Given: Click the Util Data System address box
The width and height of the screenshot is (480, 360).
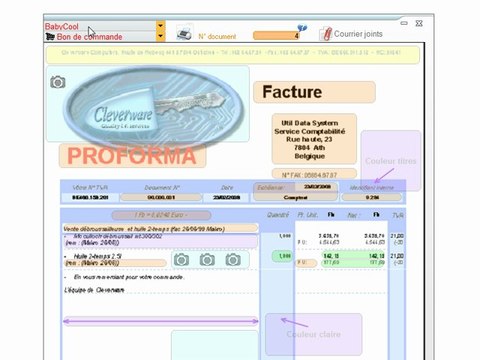Looking at the screenshot, I should coord(314,139).
